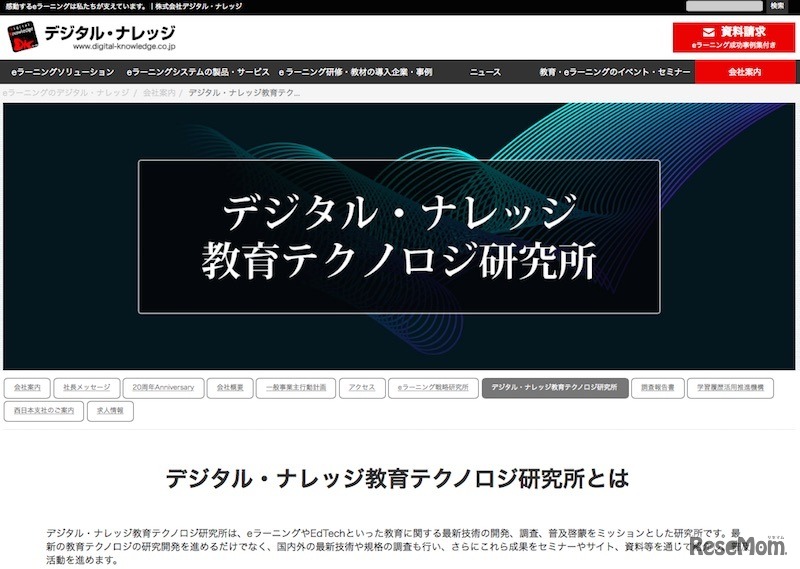Select the 求人情報 tab
This screenshot has width=800, height=569.
(110, 411)
